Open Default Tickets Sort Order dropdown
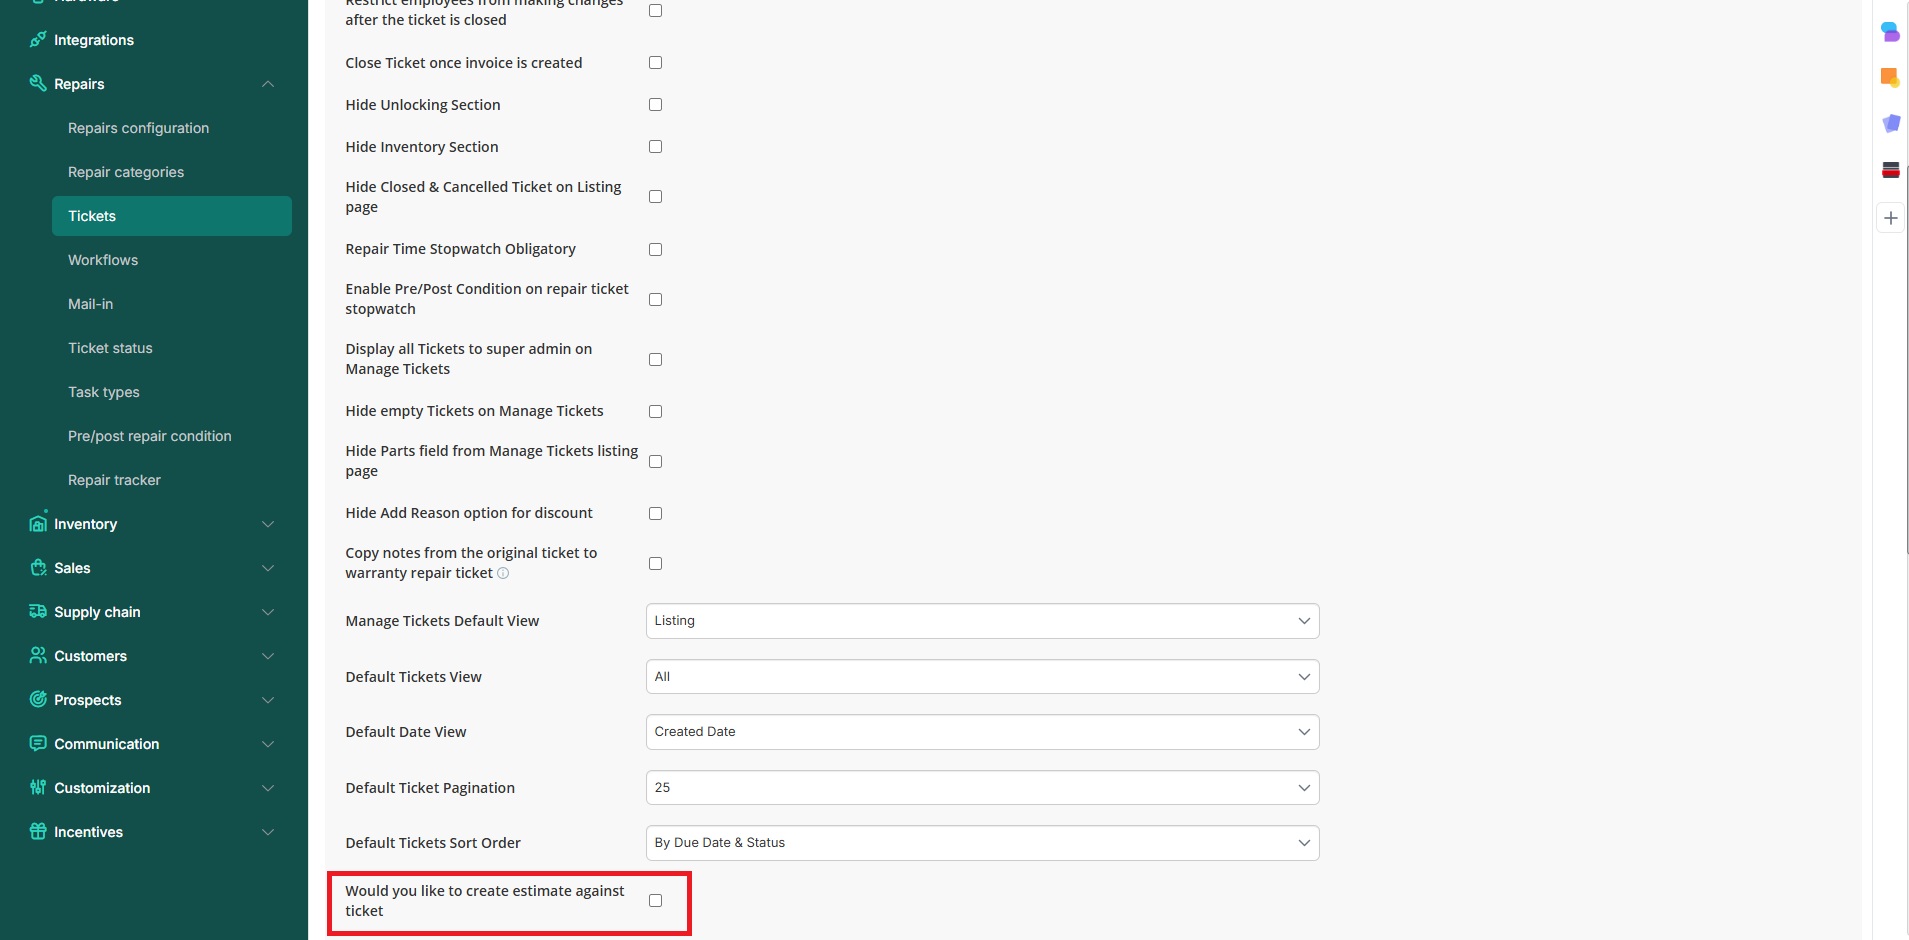 [x=982, y=843]
